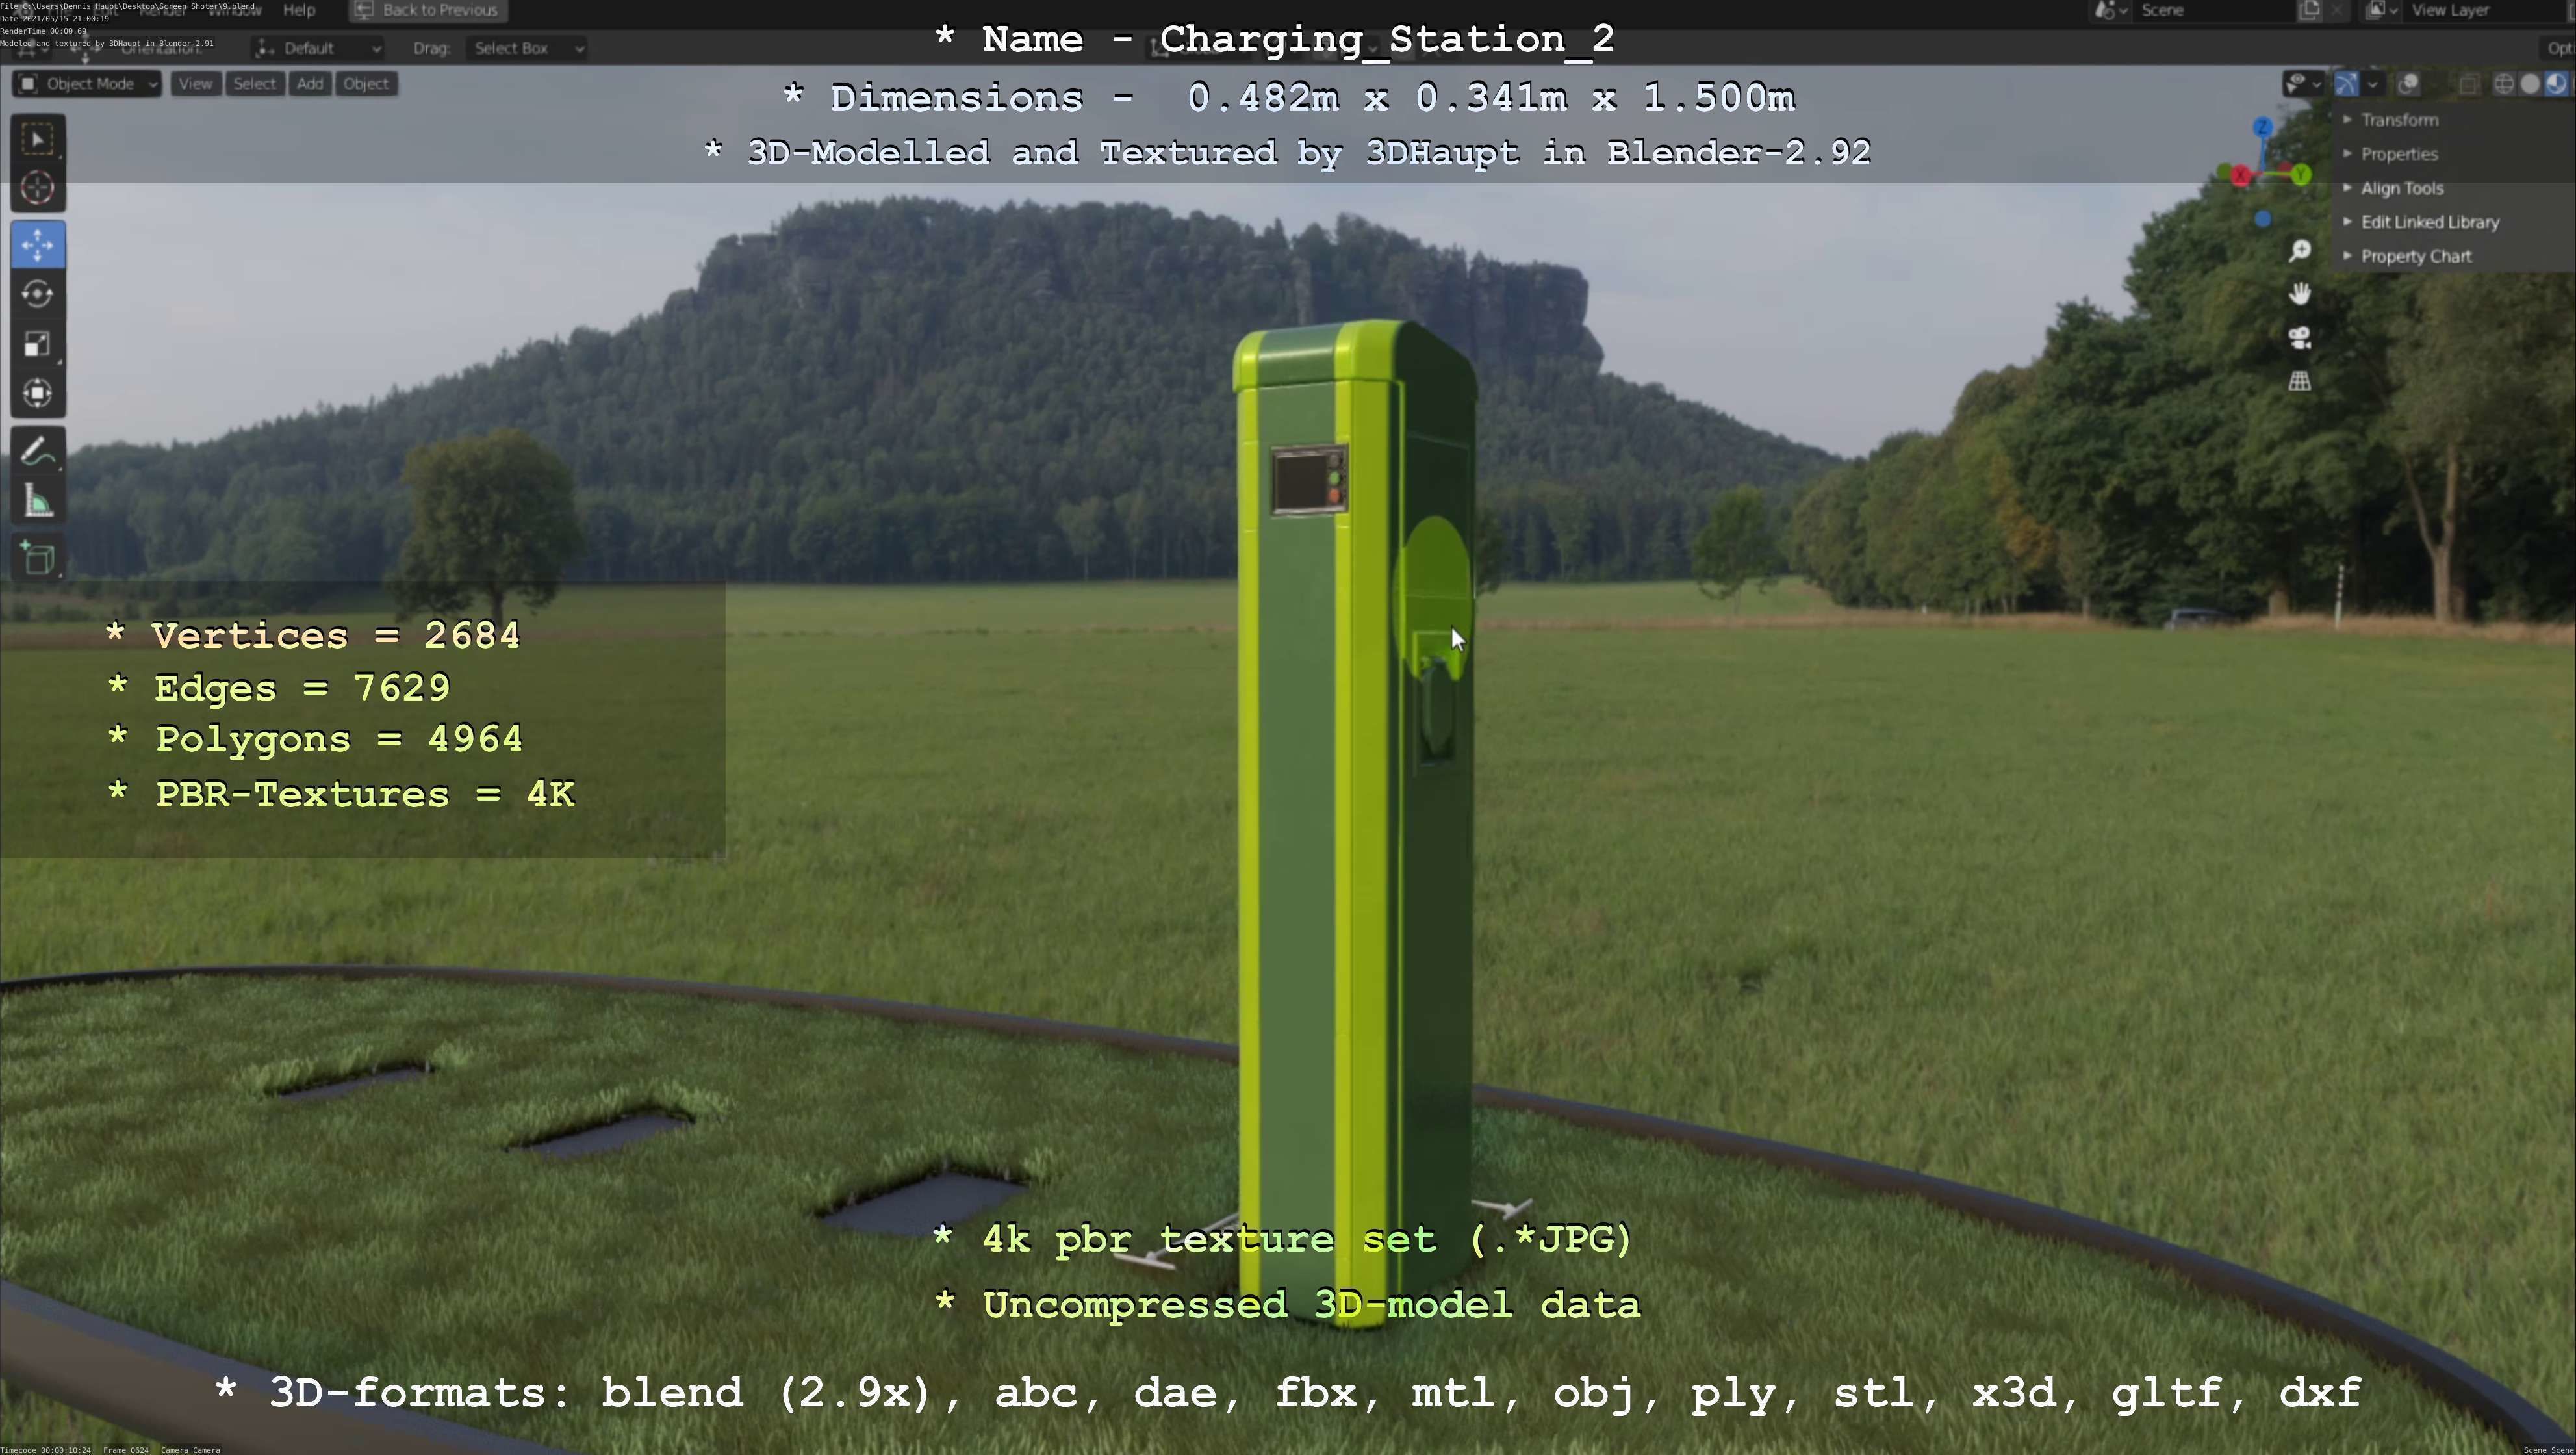Screen dimensions: 2576x1455
Task: Toggle show gizmo button
Action: pos(2346,83)
